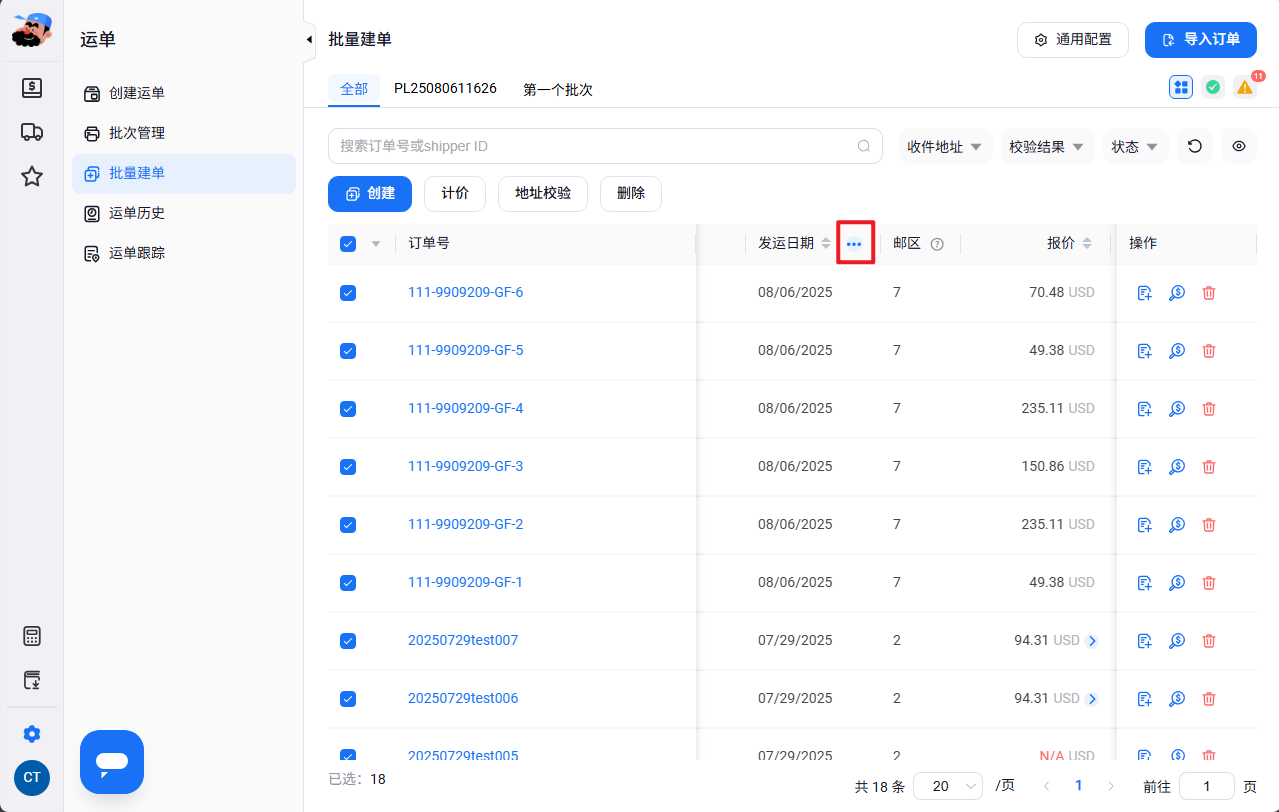Click the search order number input field
This screenshot has height=812, width=1279.
click(x=605, y=146)
